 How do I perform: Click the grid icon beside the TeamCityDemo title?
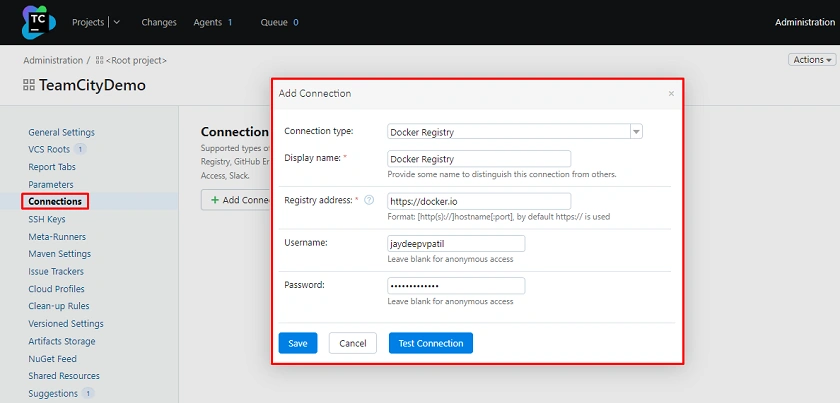click(x=28, y=85)
